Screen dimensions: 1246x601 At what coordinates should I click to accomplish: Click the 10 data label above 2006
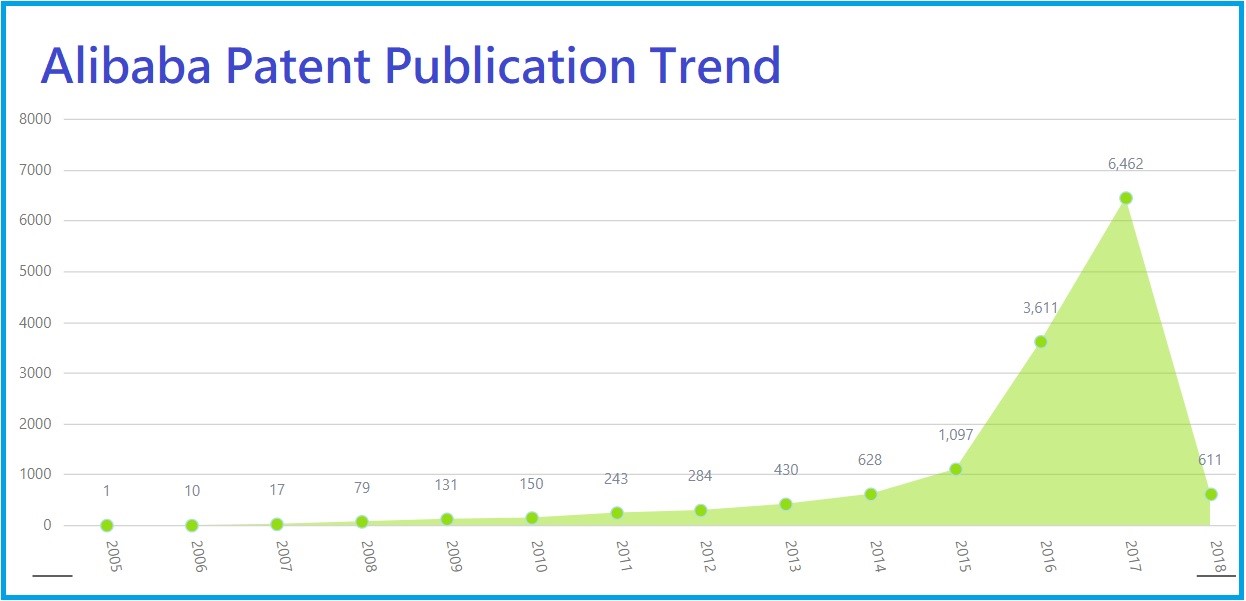192,491
